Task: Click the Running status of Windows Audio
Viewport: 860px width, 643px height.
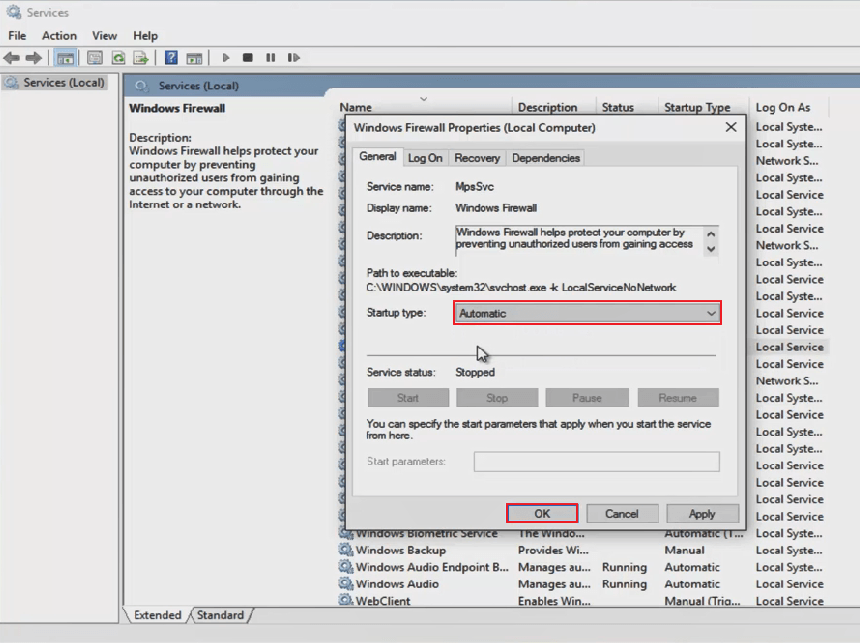Action: tap(624, 584)
